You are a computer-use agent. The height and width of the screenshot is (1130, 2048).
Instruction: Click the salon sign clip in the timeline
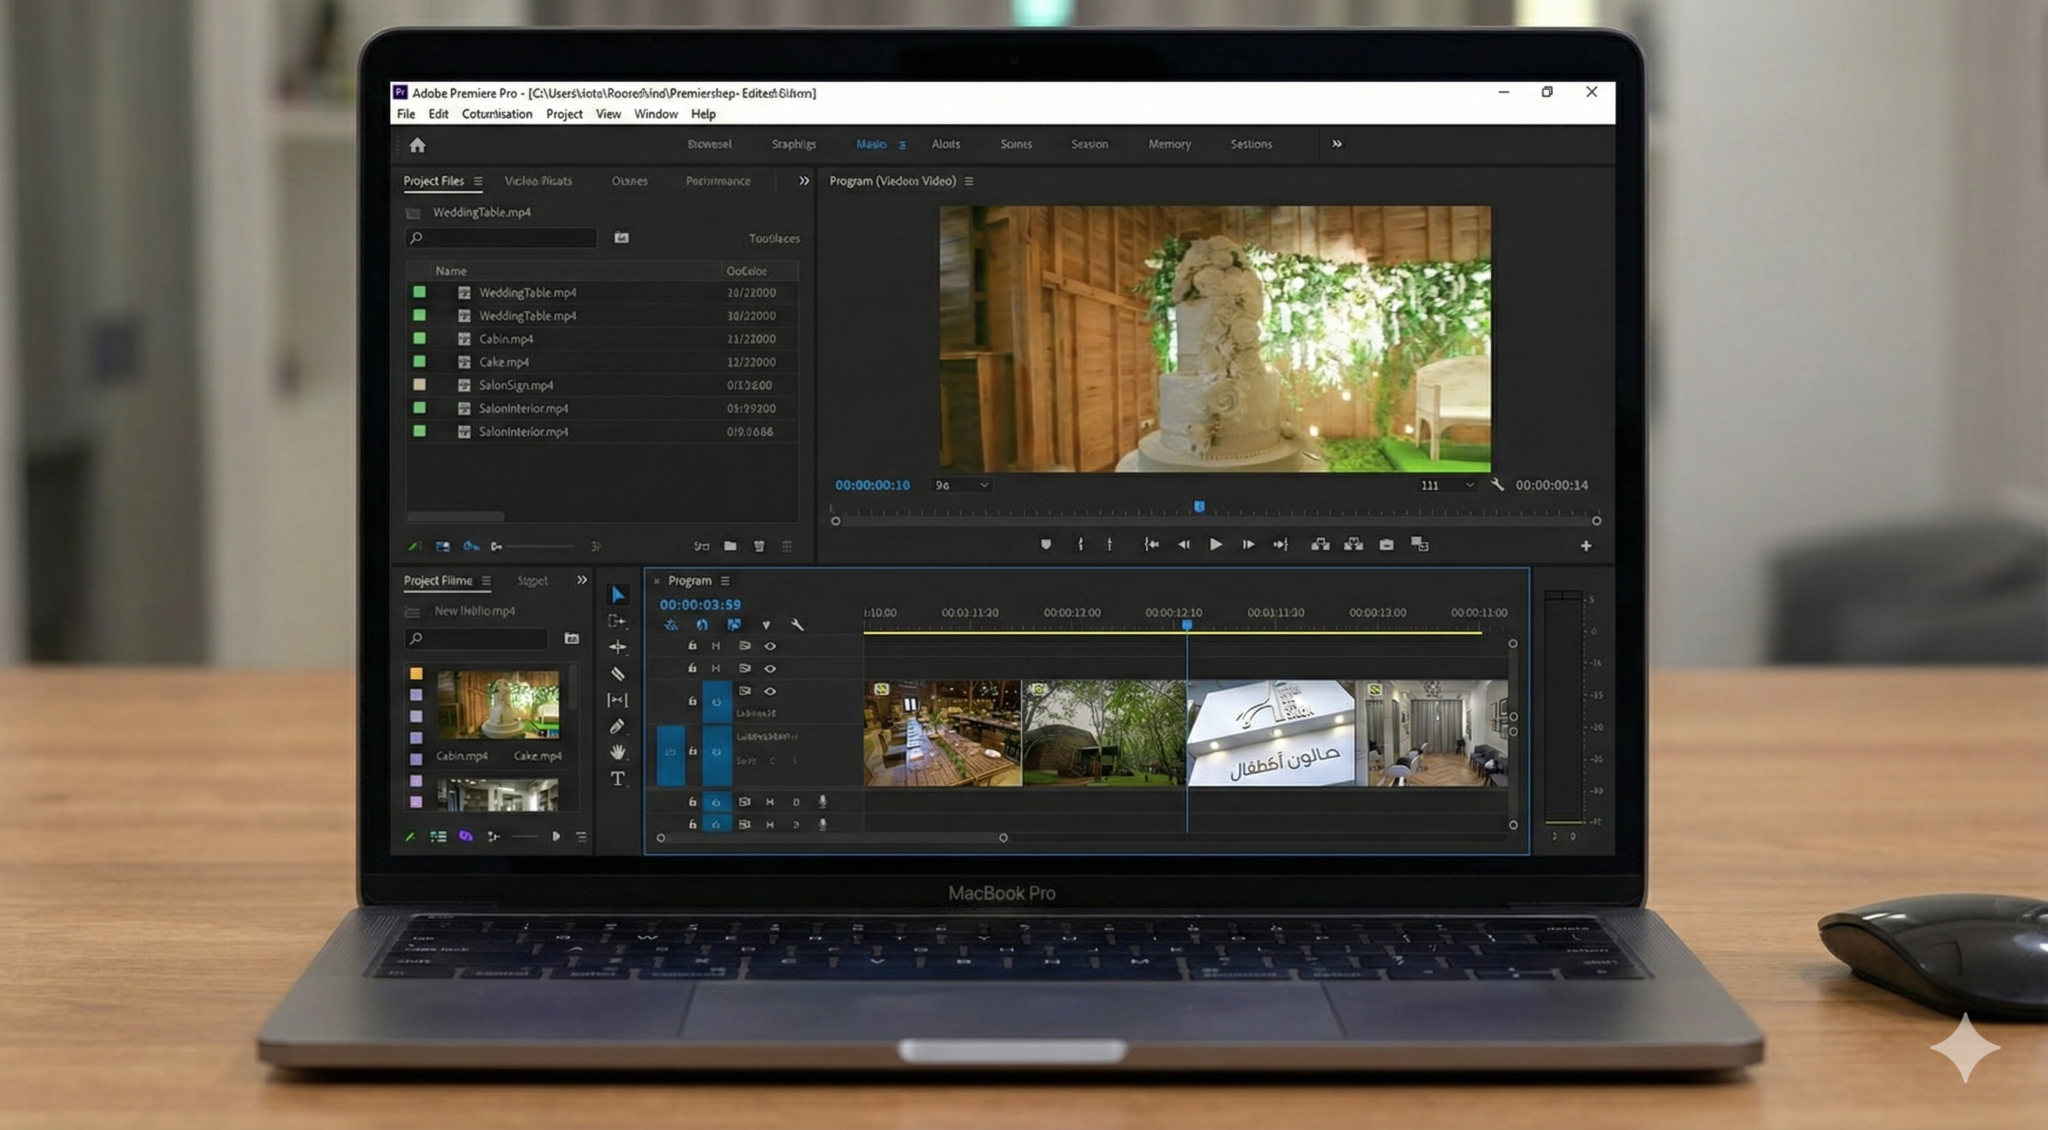click(1270, 733)
